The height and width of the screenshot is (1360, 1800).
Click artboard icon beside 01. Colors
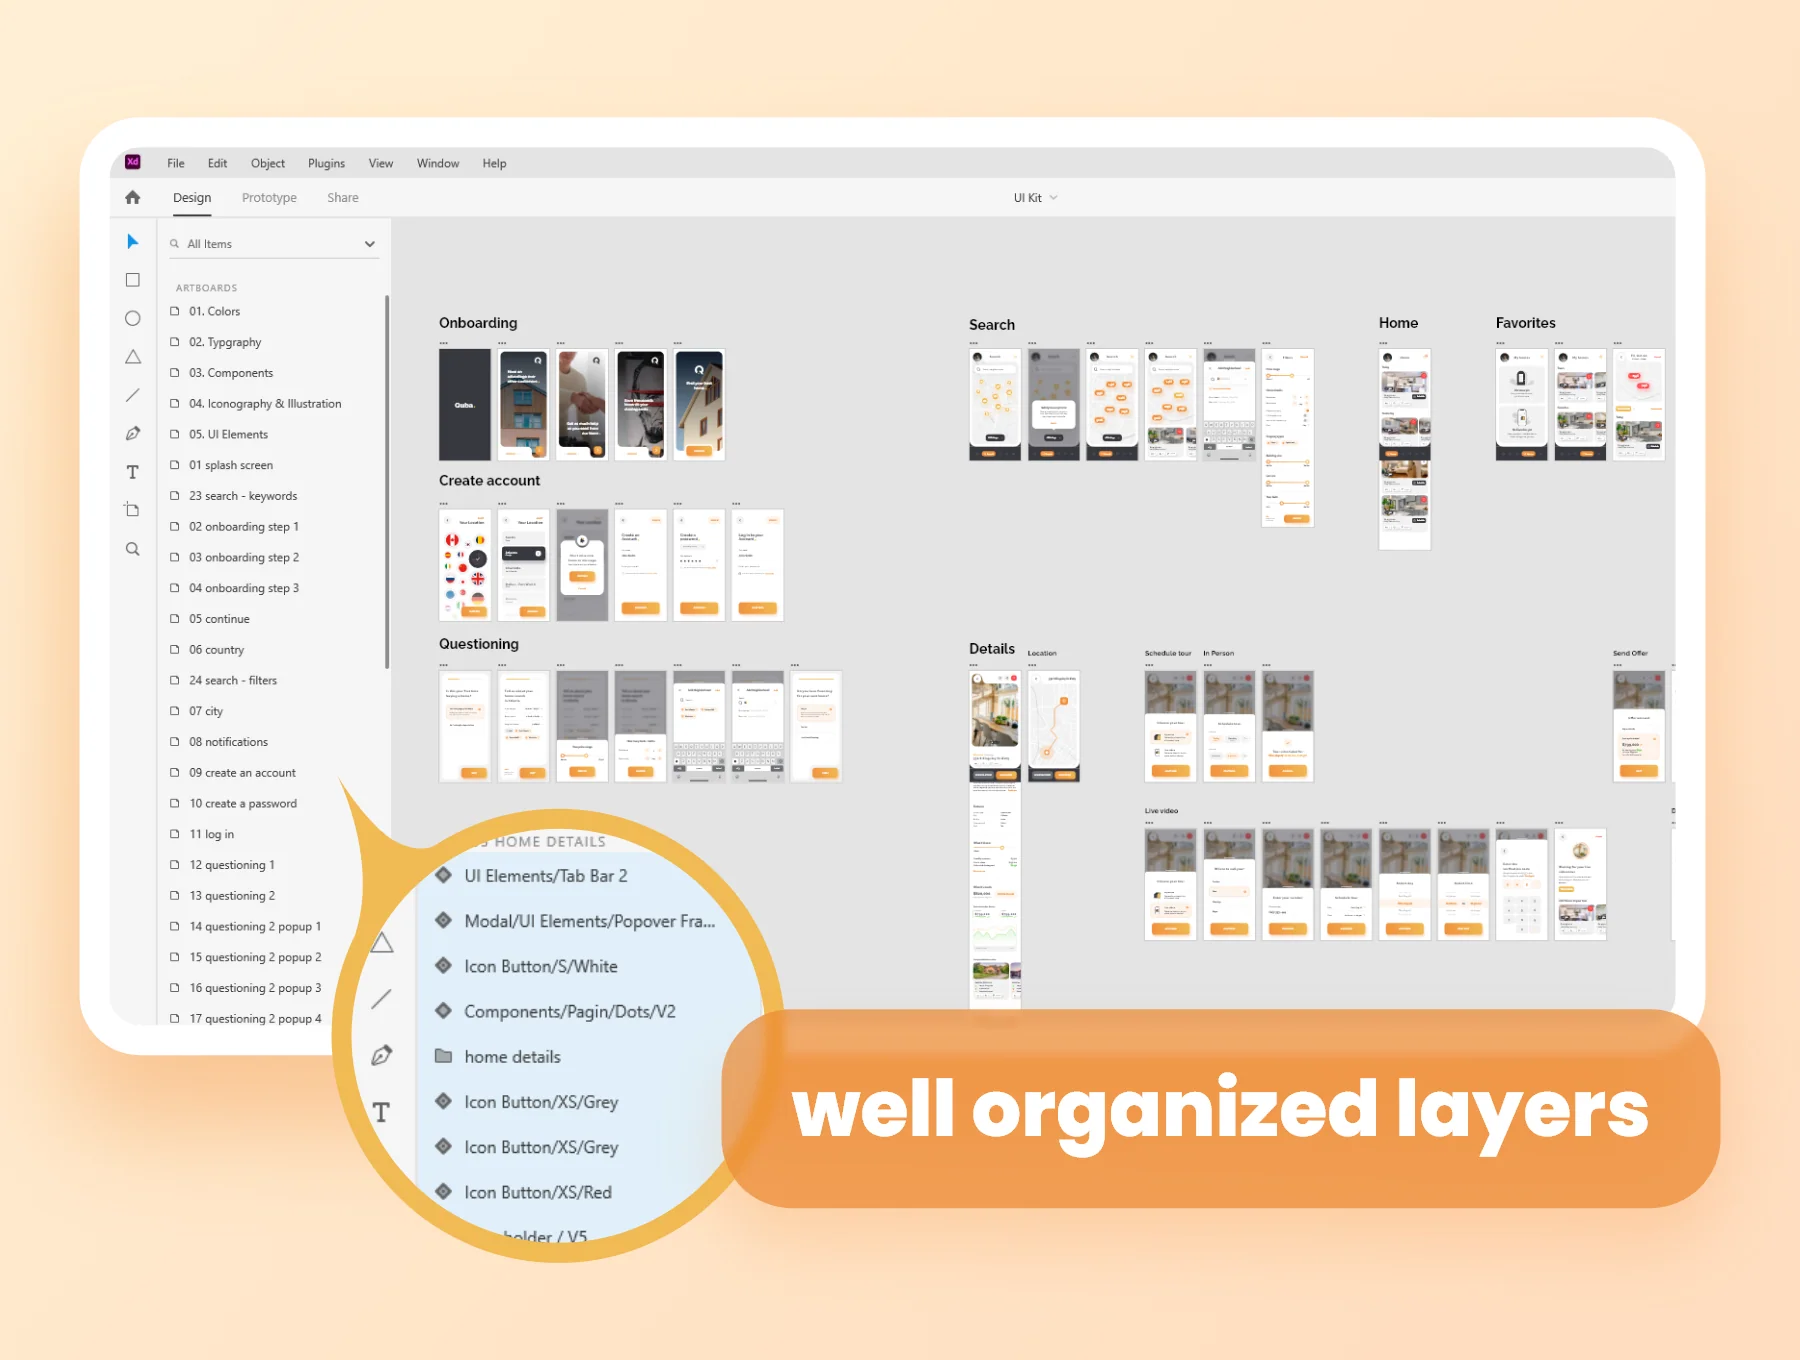(x=175, y=312)
